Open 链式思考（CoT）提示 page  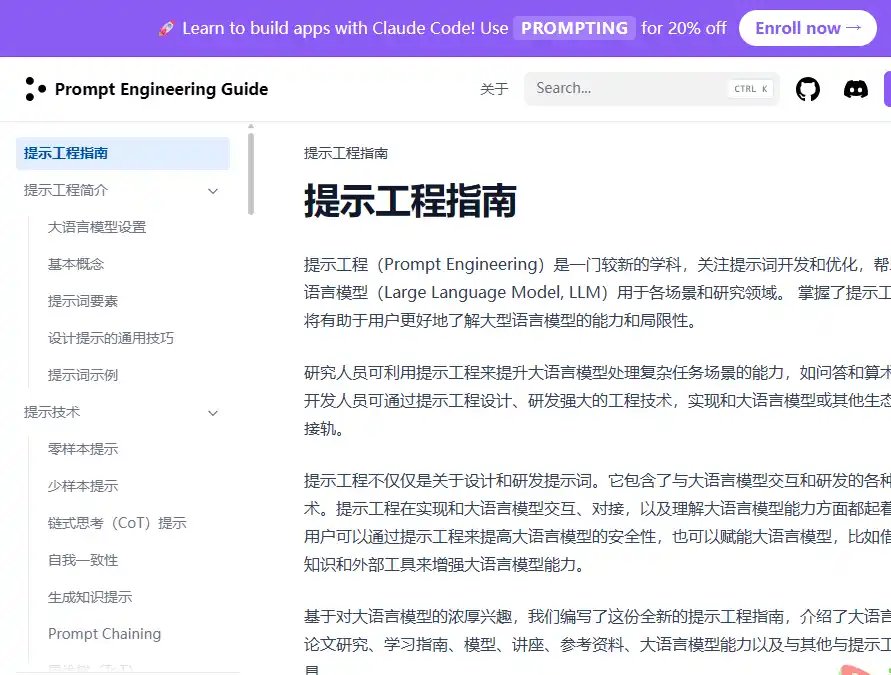(117, 523)
